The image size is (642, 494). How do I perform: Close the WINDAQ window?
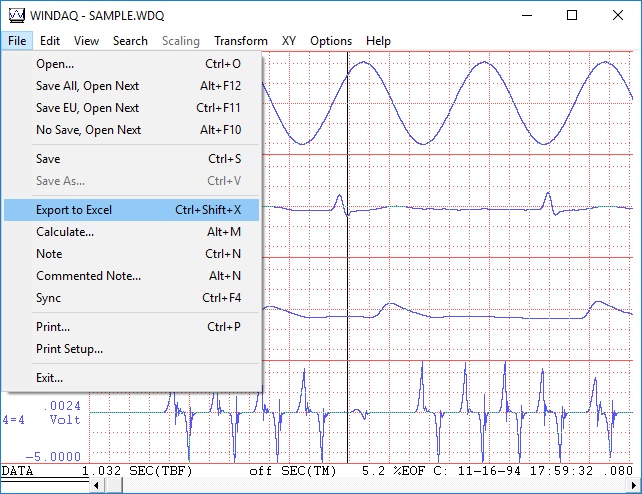(618, 16)
